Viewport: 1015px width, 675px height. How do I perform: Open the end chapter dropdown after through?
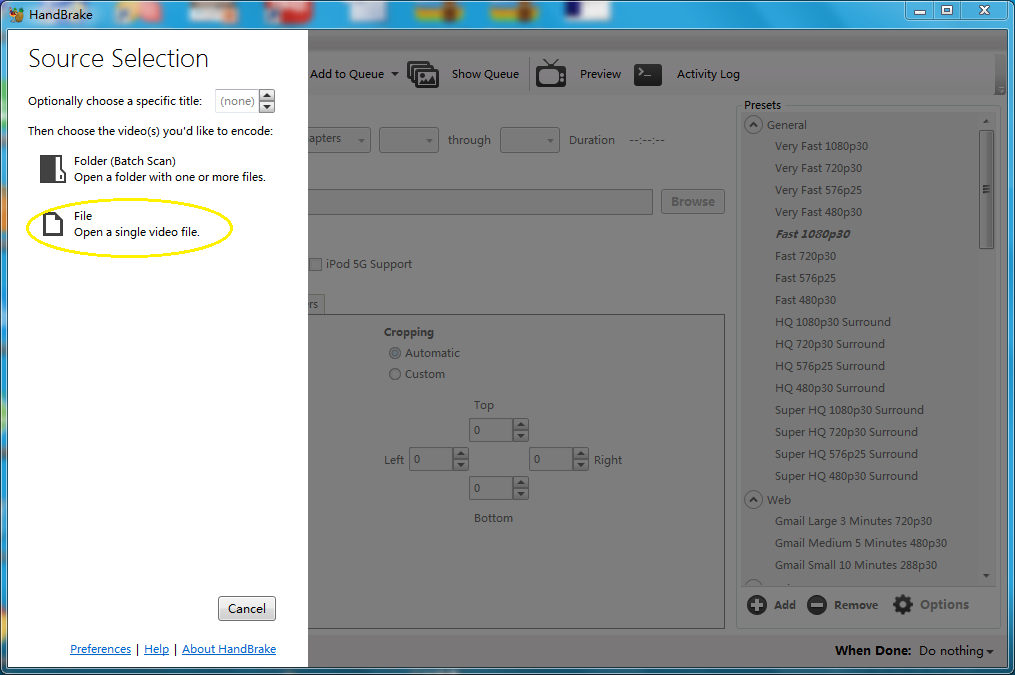[530, 140]
